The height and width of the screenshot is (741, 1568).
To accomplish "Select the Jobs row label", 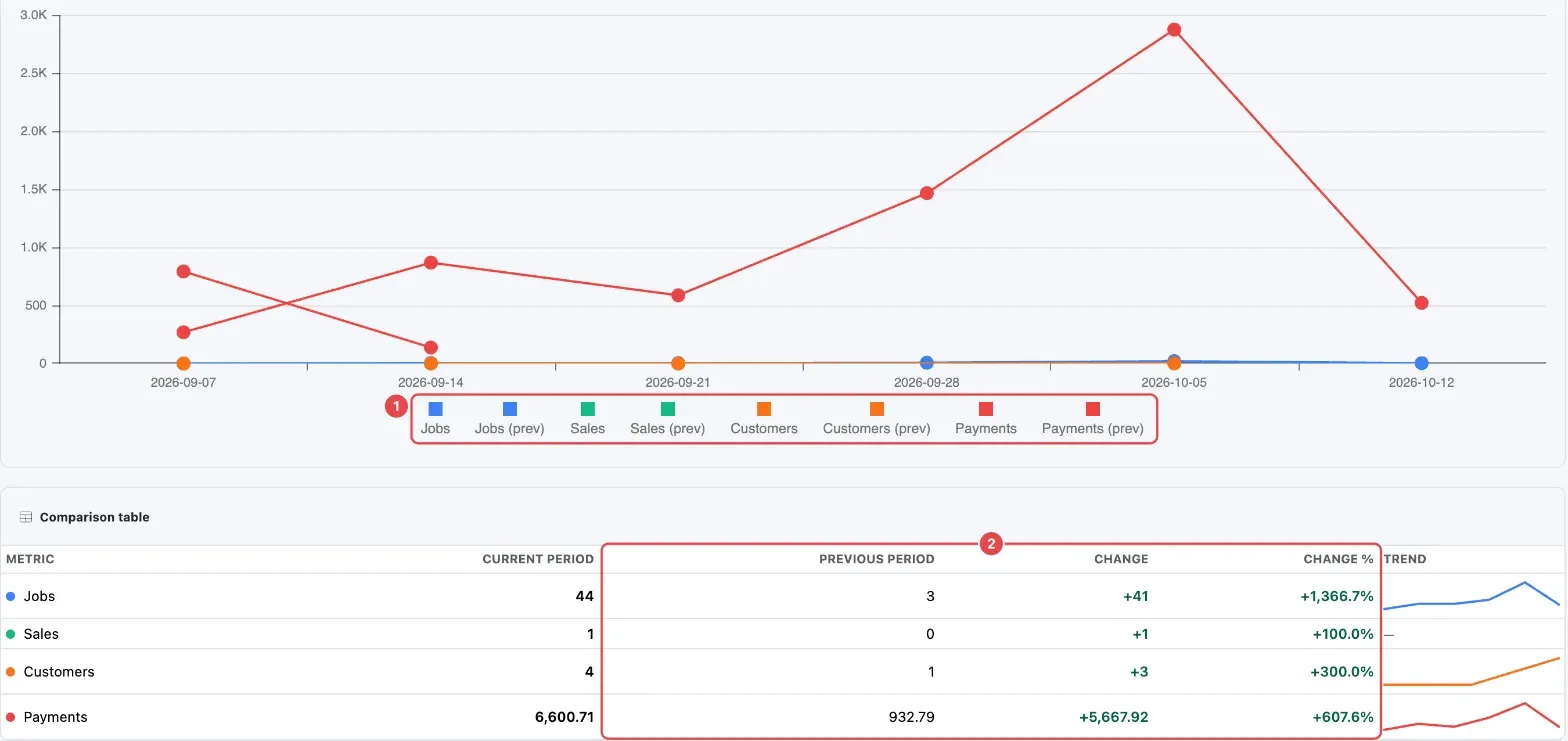I will tap(39, 596).
